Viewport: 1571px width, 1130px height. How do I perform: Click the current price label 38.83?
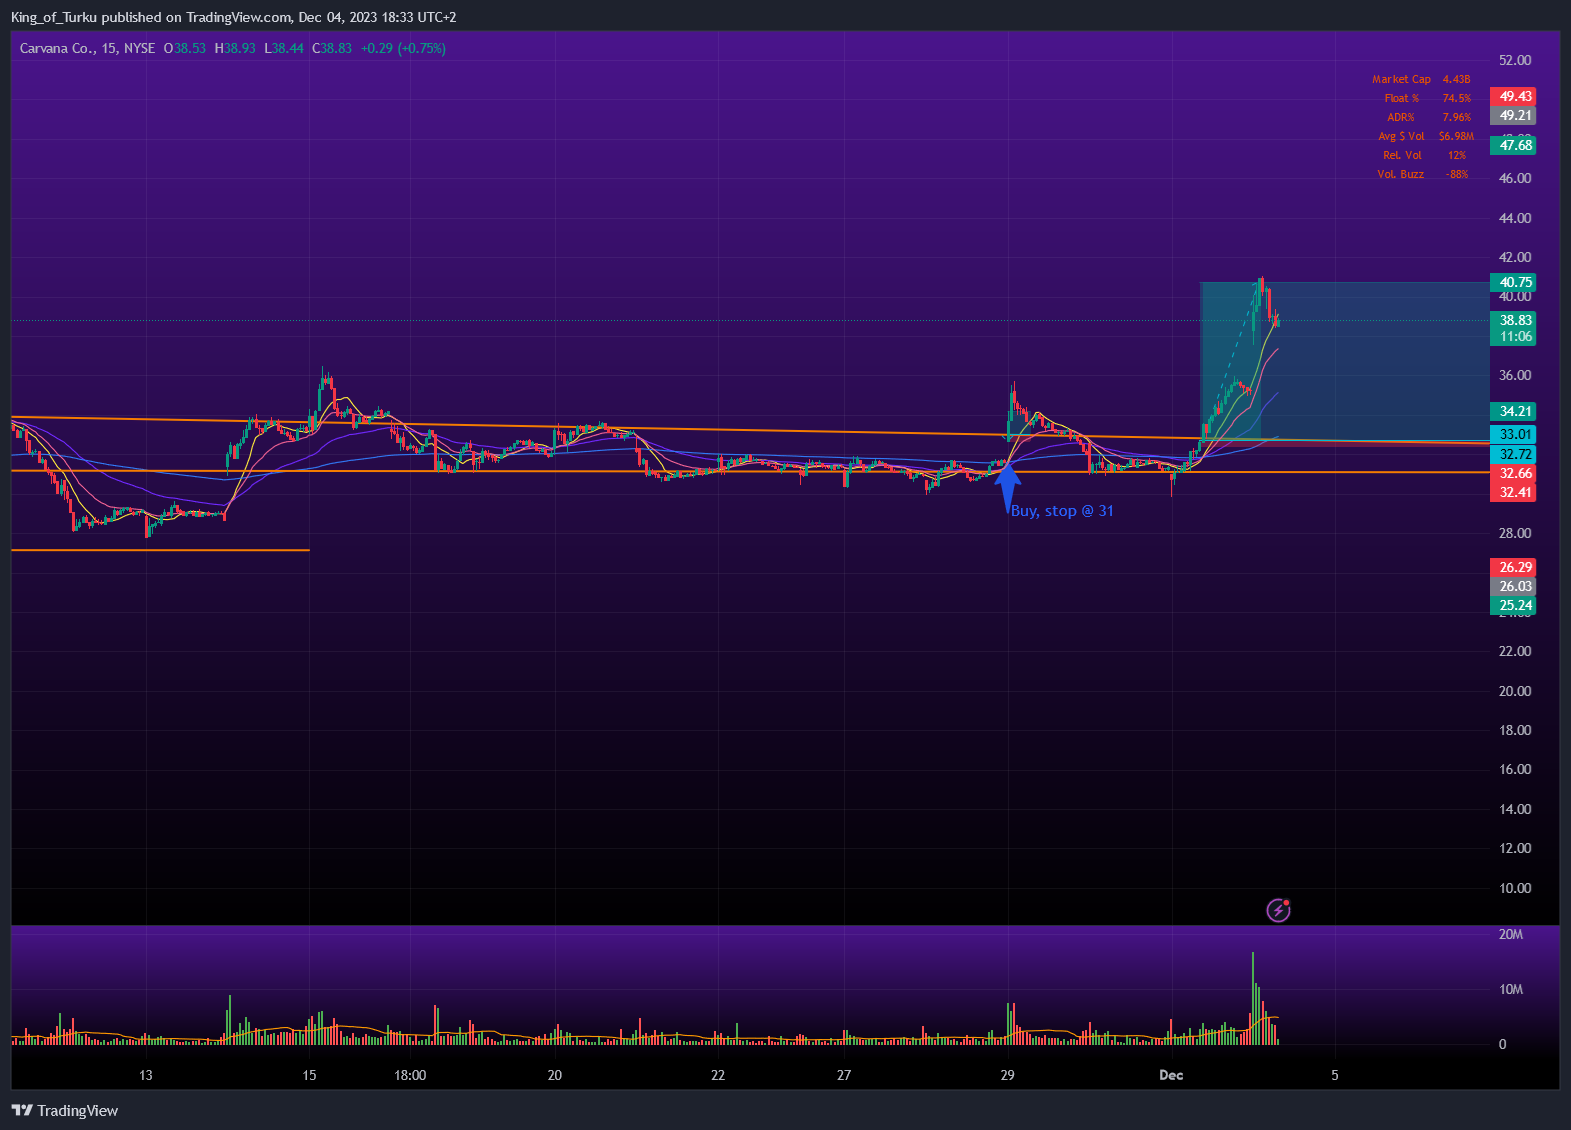1513,321
